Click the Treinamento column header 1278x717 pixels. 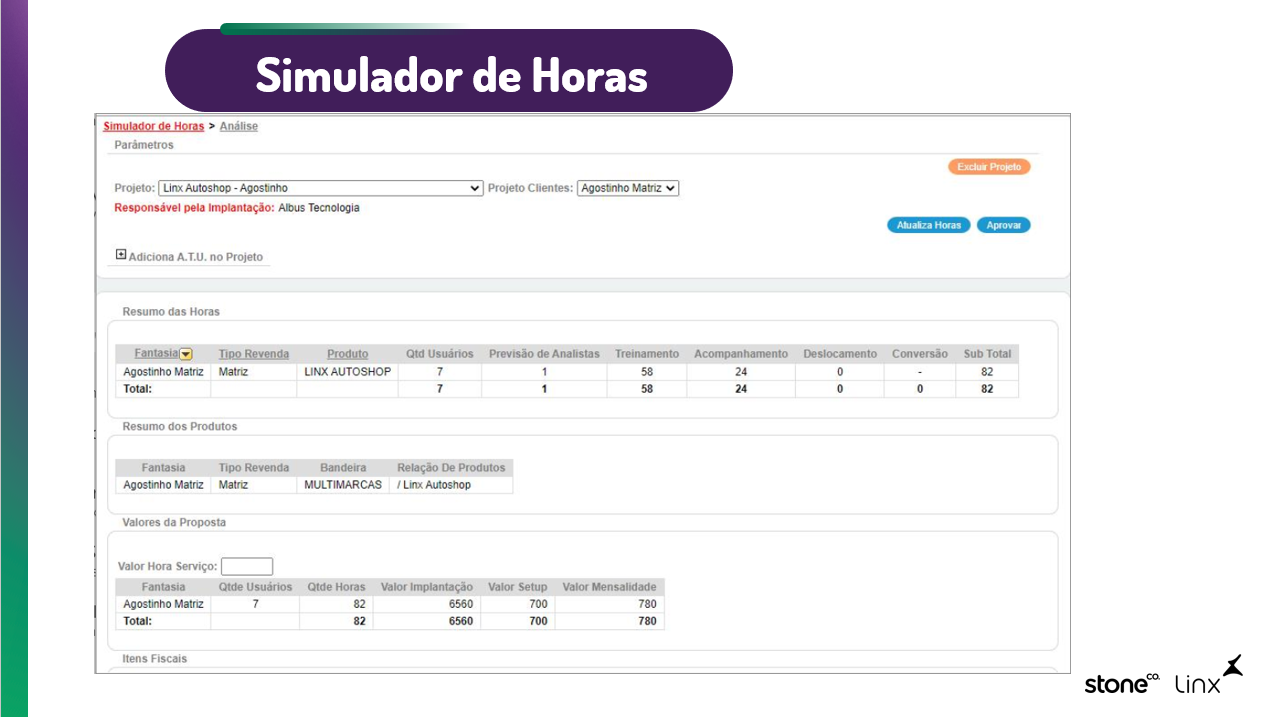coord(647,354)
